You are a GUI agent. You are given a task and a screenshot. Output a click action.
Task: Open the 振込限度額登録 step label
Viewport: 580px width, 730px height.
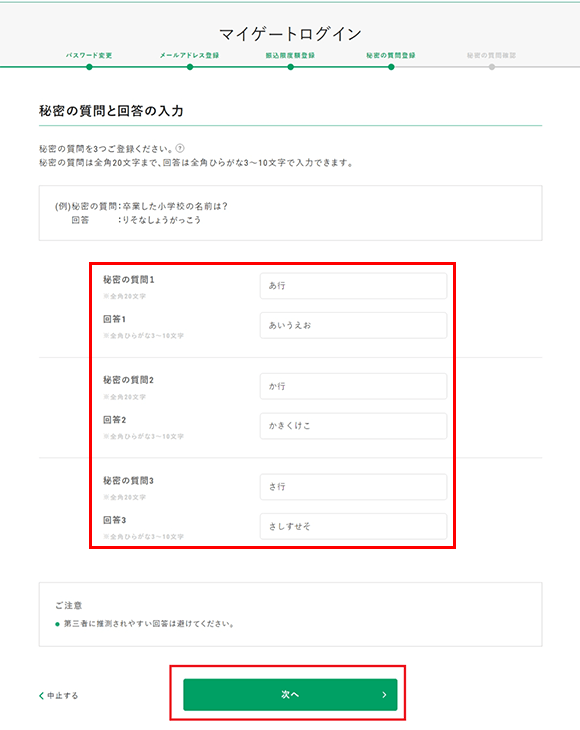click(x=290, y=55)
